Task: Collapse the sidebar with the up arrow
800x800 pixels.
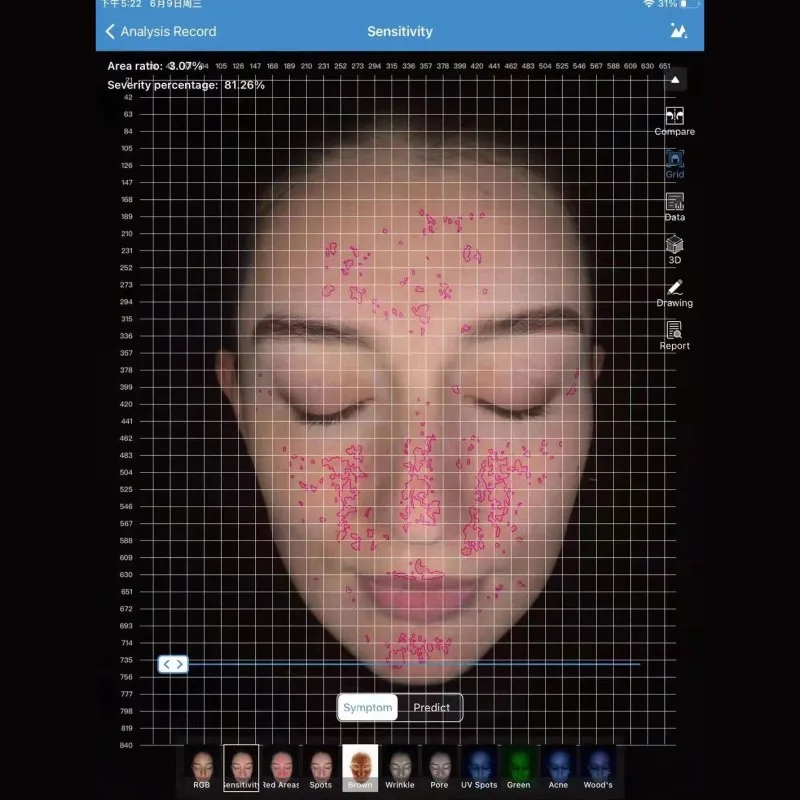Action: pyautogui.click(x=674, y=79)
